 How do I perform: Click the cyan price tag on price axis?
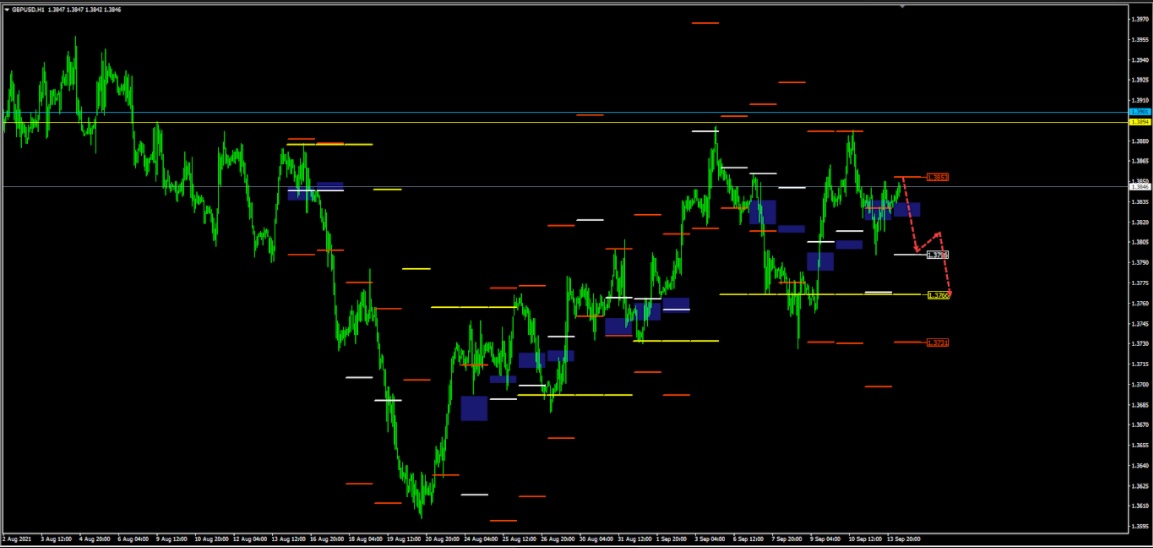point(1139,112)
